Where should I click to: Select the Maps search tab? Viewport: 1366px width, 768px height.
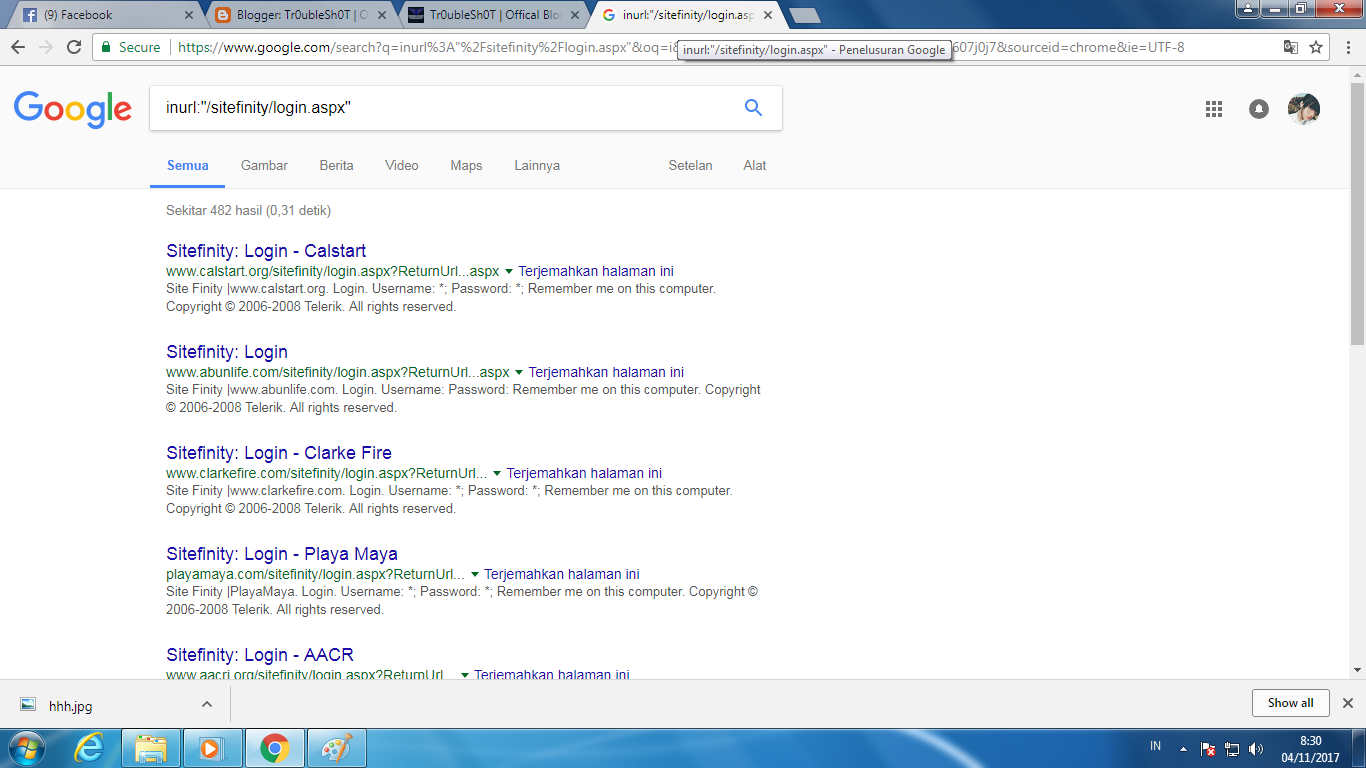click(466, 166)
